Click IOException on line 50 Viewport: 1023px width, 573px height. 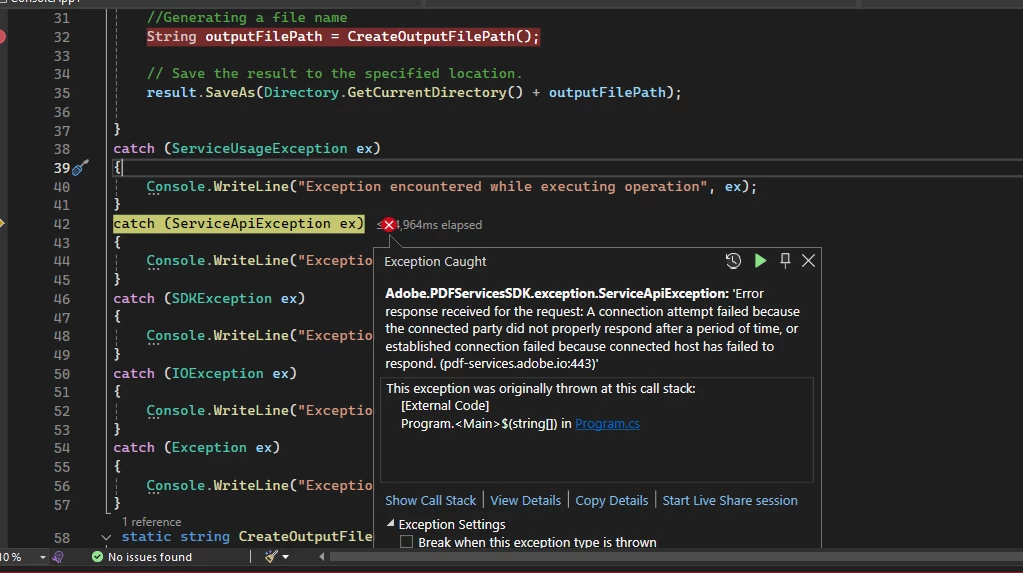(217, 373)
